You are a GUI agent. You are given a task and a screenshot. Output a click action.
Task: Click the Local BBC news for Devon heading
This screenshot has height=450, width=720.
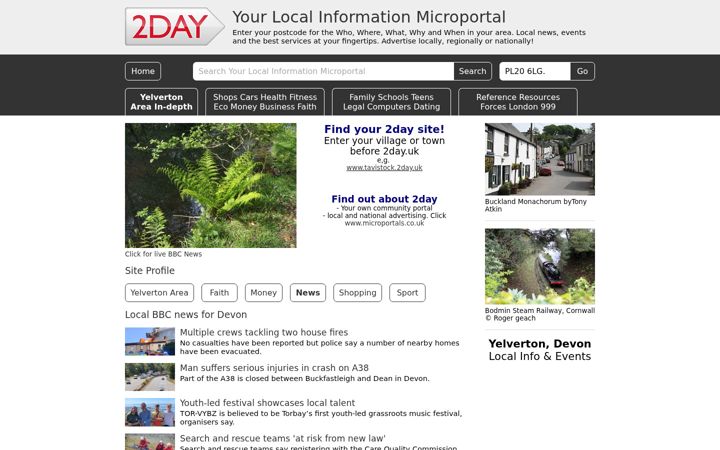186,315
